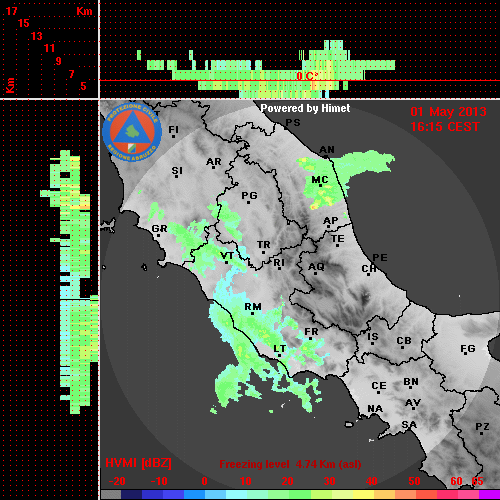This screenshot has height=500, width=500.
Task: Select the '20' value on dBZ scale
Action: (x=287, y=481)
